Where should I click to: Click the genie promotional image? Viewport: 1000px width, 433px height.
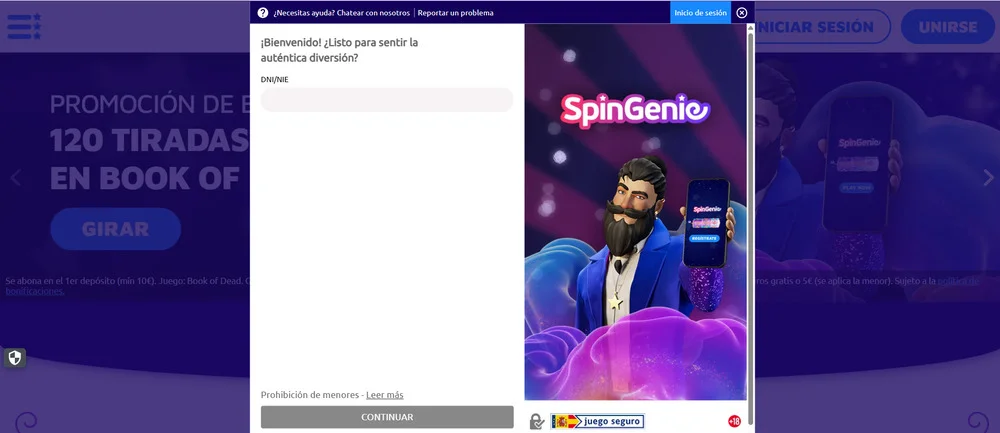635,212
